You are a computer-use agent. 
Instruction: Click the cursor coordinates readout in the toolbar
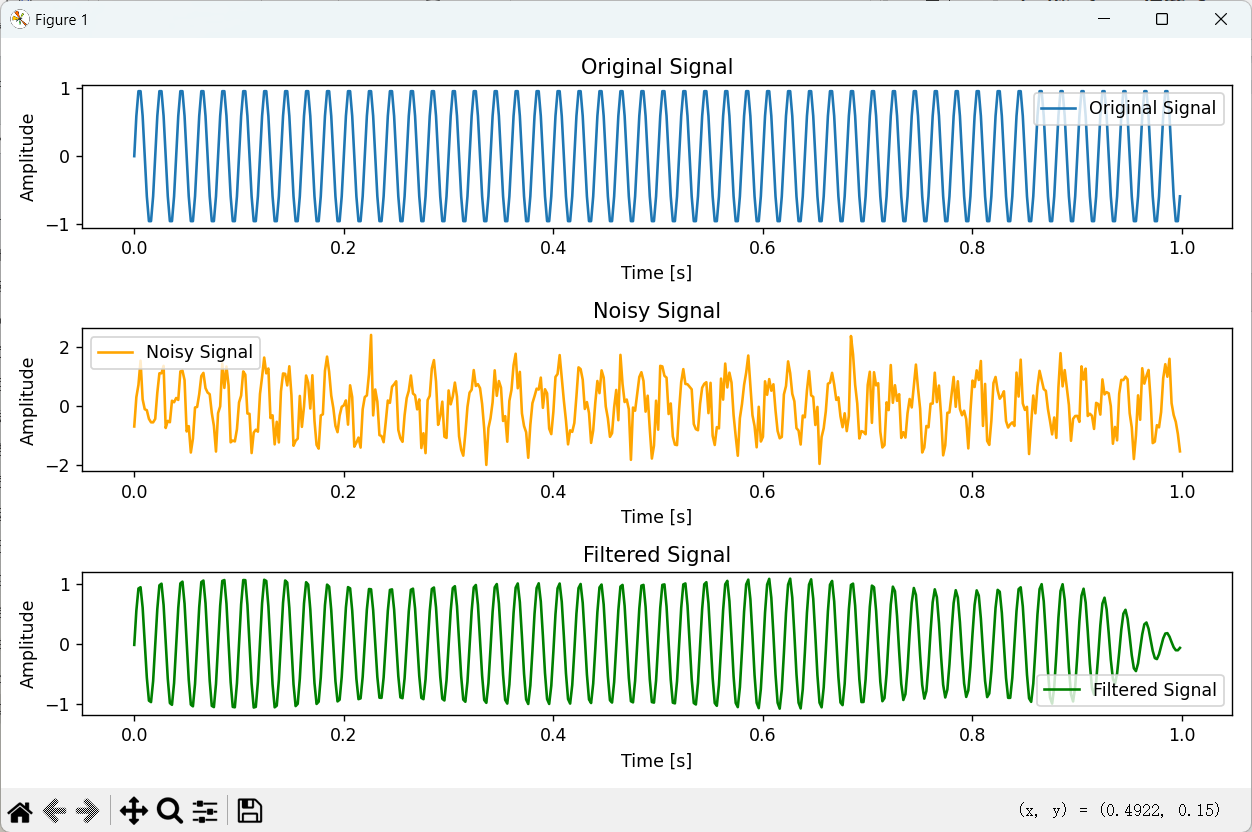(1119, 809)
